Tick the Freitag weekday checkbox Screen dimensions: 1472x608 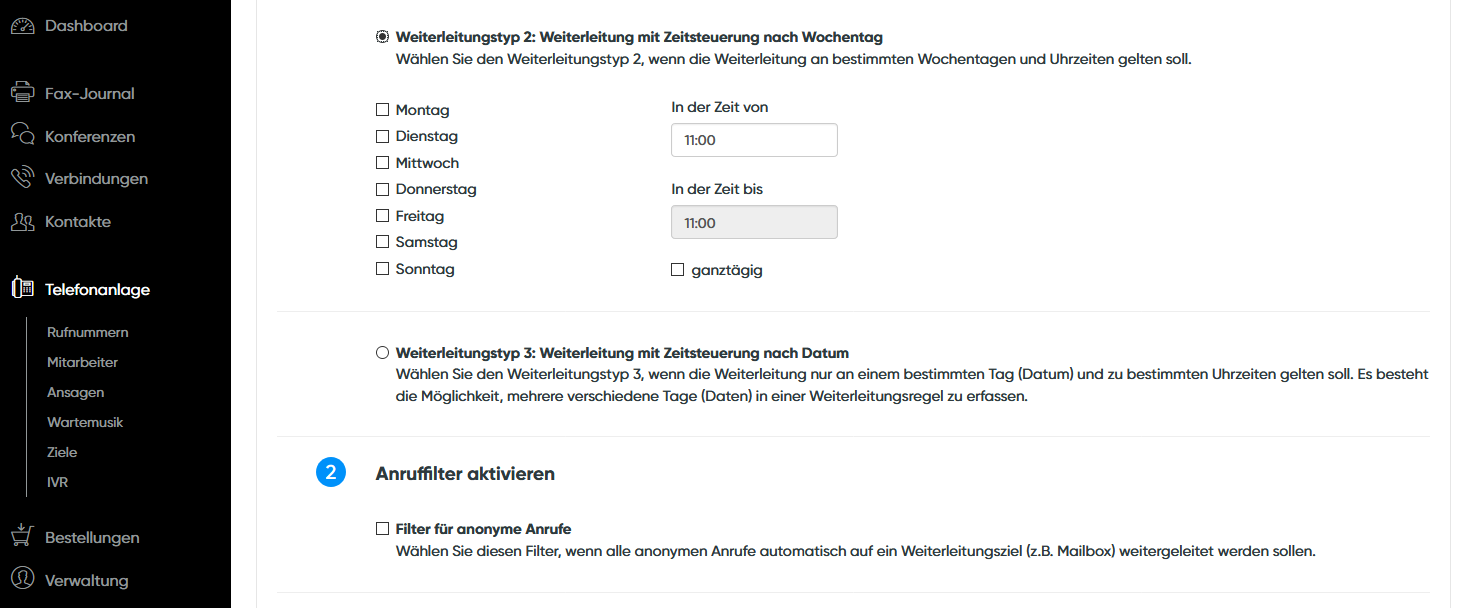coord(382,216)
